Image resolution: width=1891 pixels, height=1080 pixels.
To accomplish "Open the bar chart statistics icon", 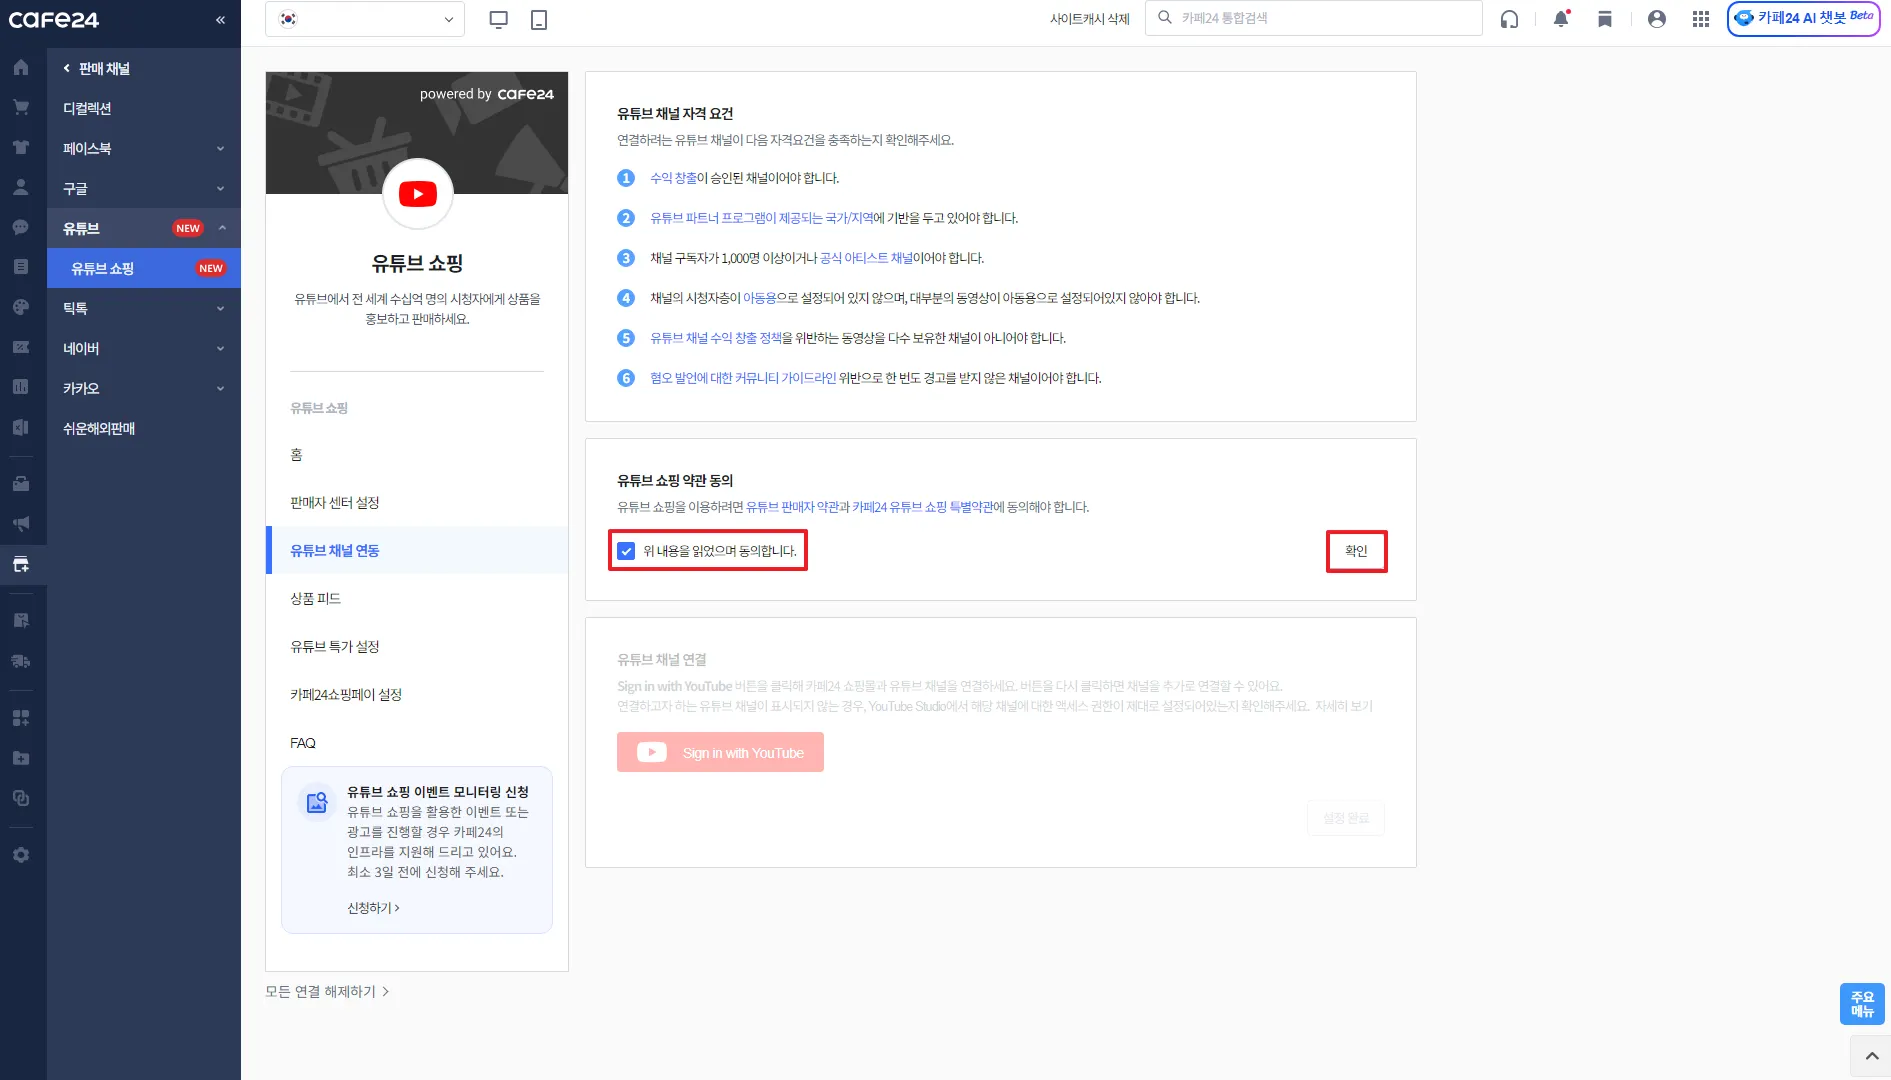I will tap(21, 387).
